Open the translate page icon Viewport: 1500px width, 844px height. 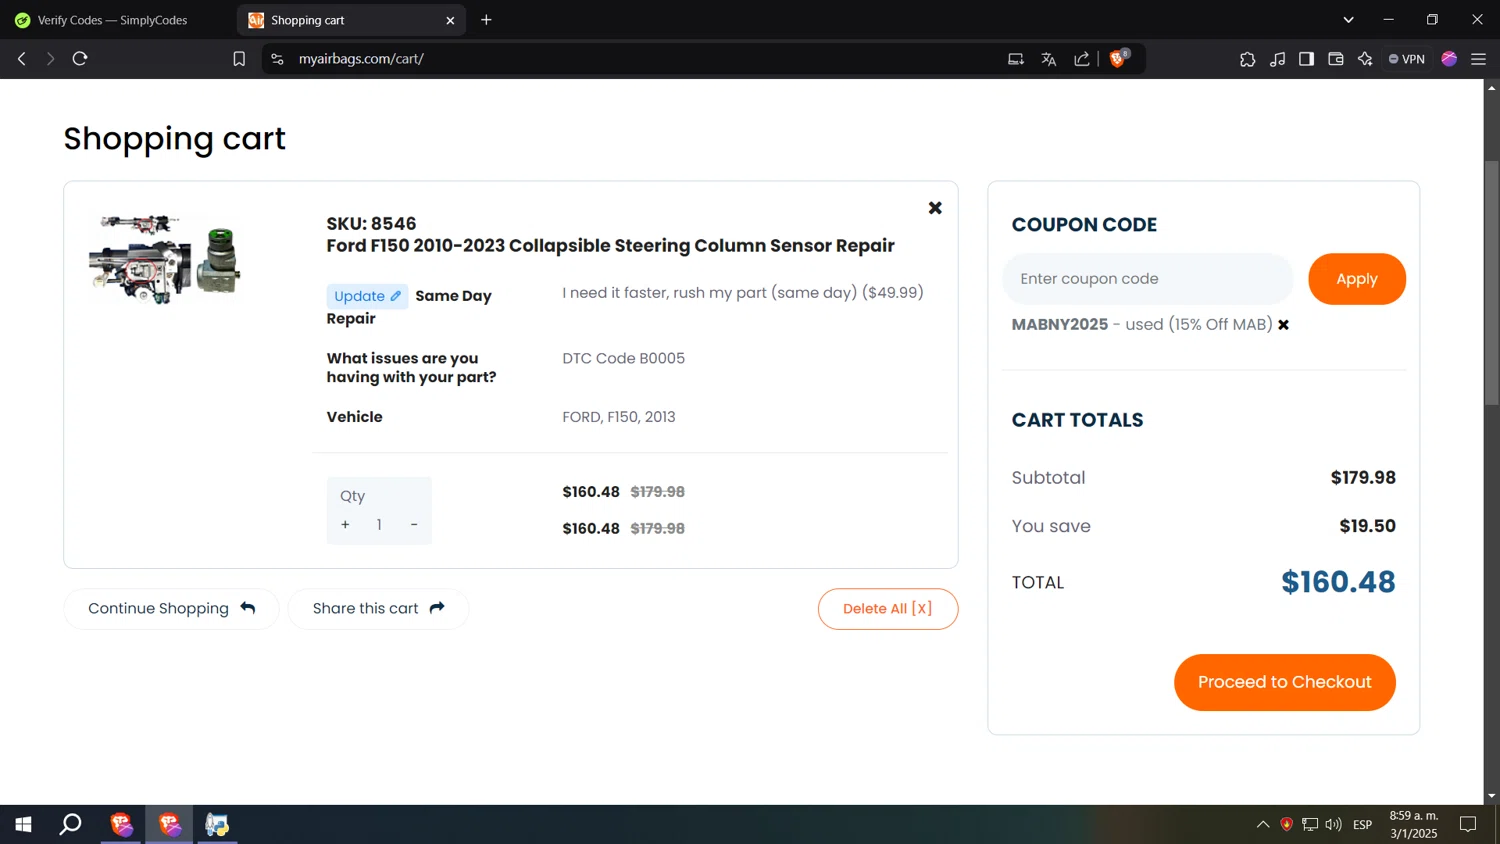1049,59
